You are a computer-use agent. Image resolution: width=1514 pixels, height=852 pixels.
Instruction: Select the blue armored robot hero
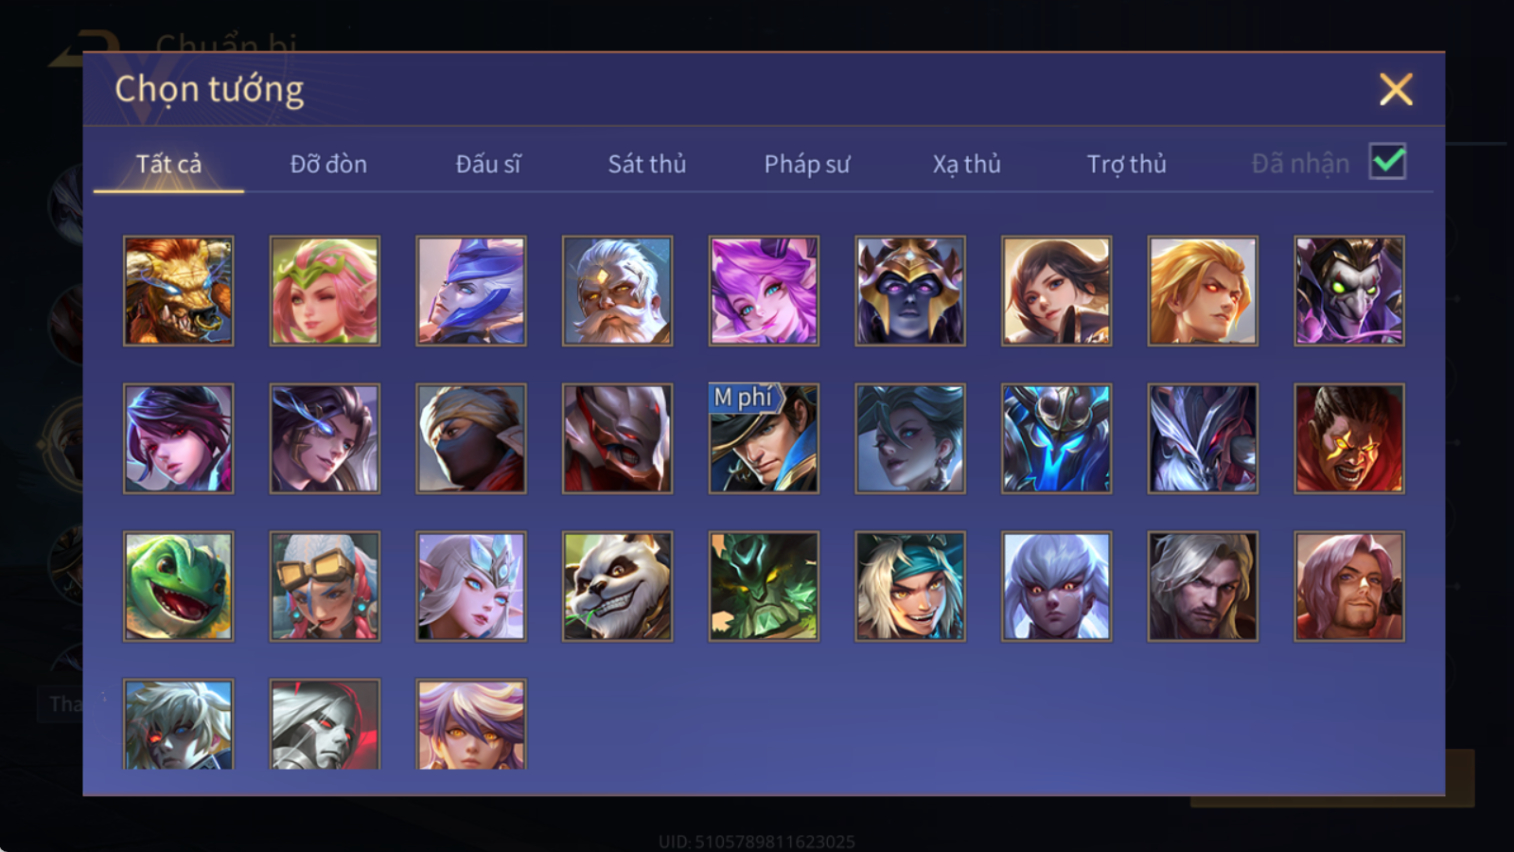tap(1056, 438)
